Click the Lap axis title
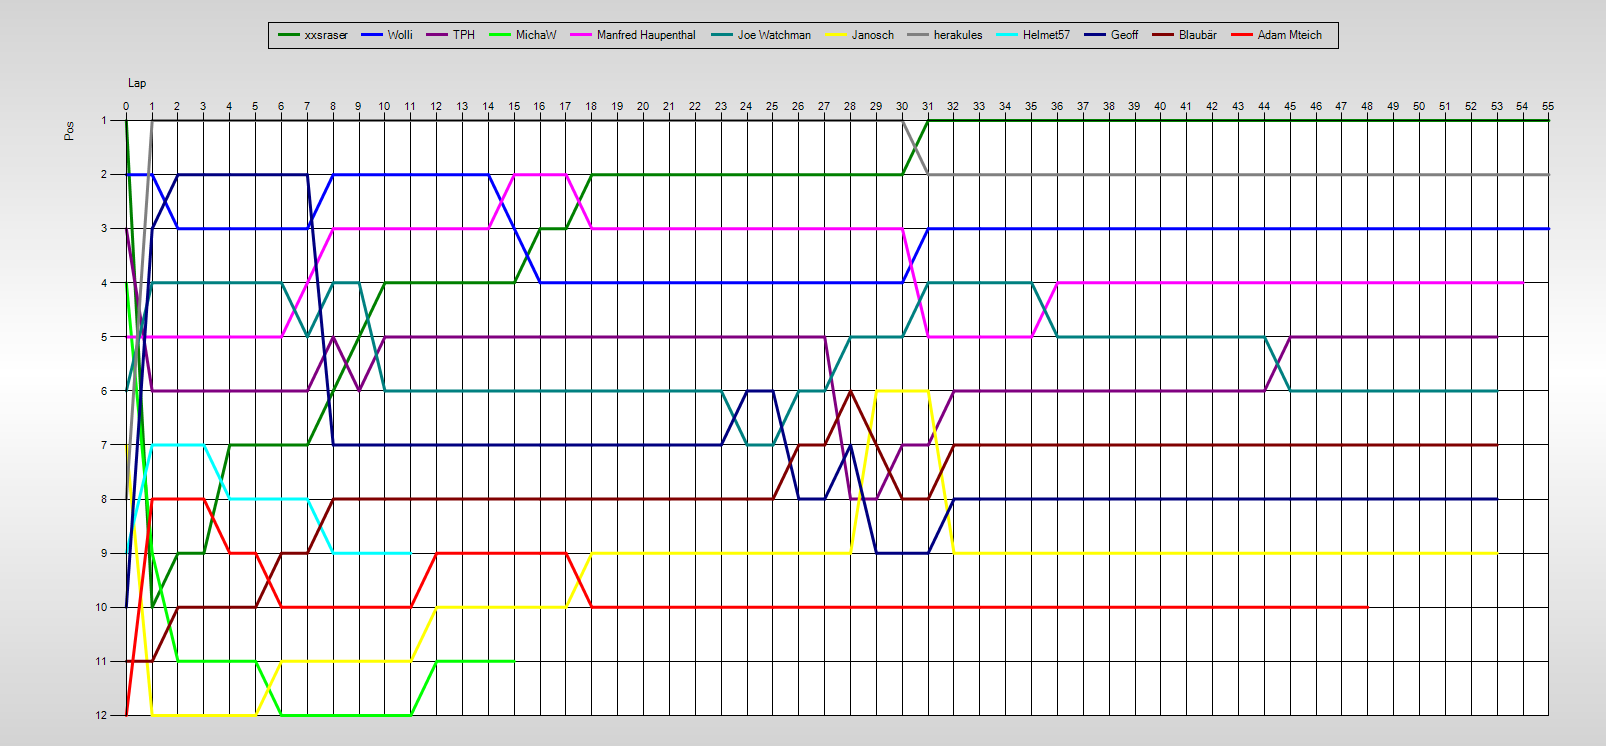The height and width of the screenshot is (746, 1606). [137, 83]
